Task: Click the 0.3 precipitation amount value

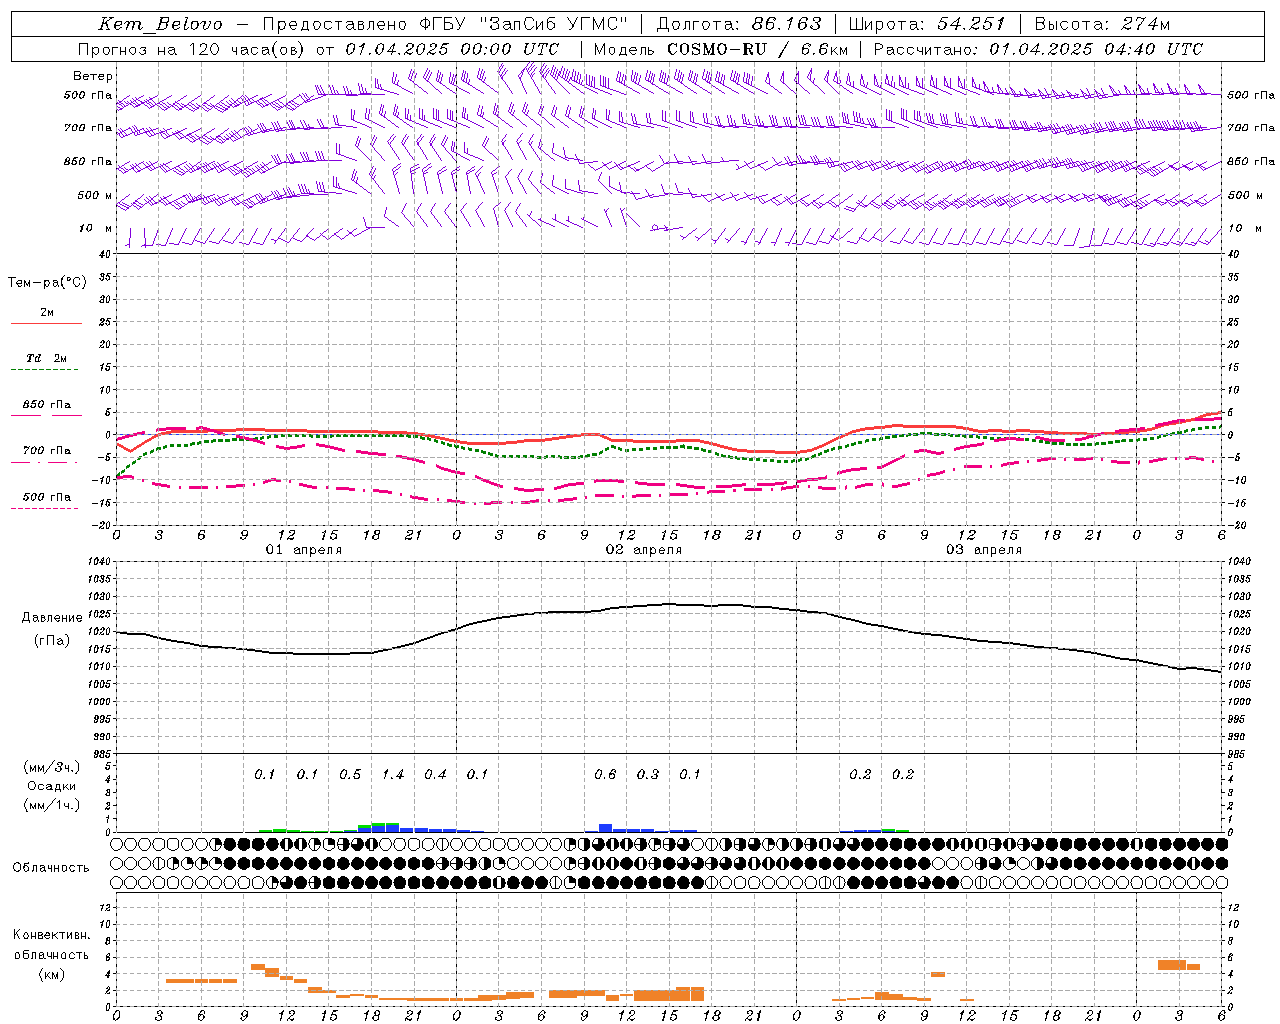Action: coord(648,775)
